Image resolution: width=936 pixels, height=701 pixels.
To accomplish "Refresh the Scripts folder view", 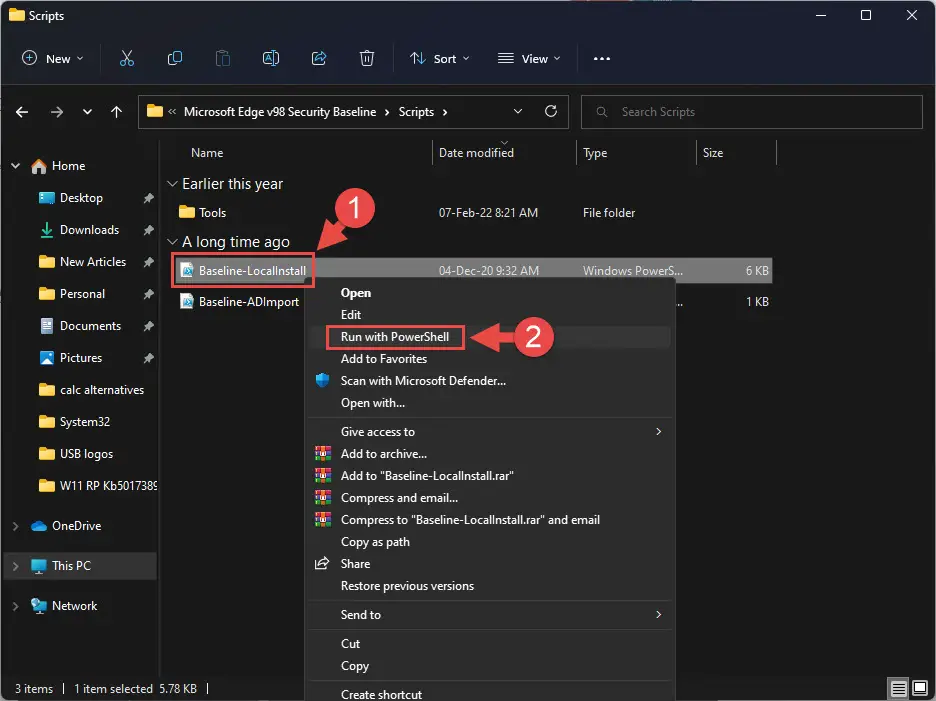I will [x=551, y=111].
